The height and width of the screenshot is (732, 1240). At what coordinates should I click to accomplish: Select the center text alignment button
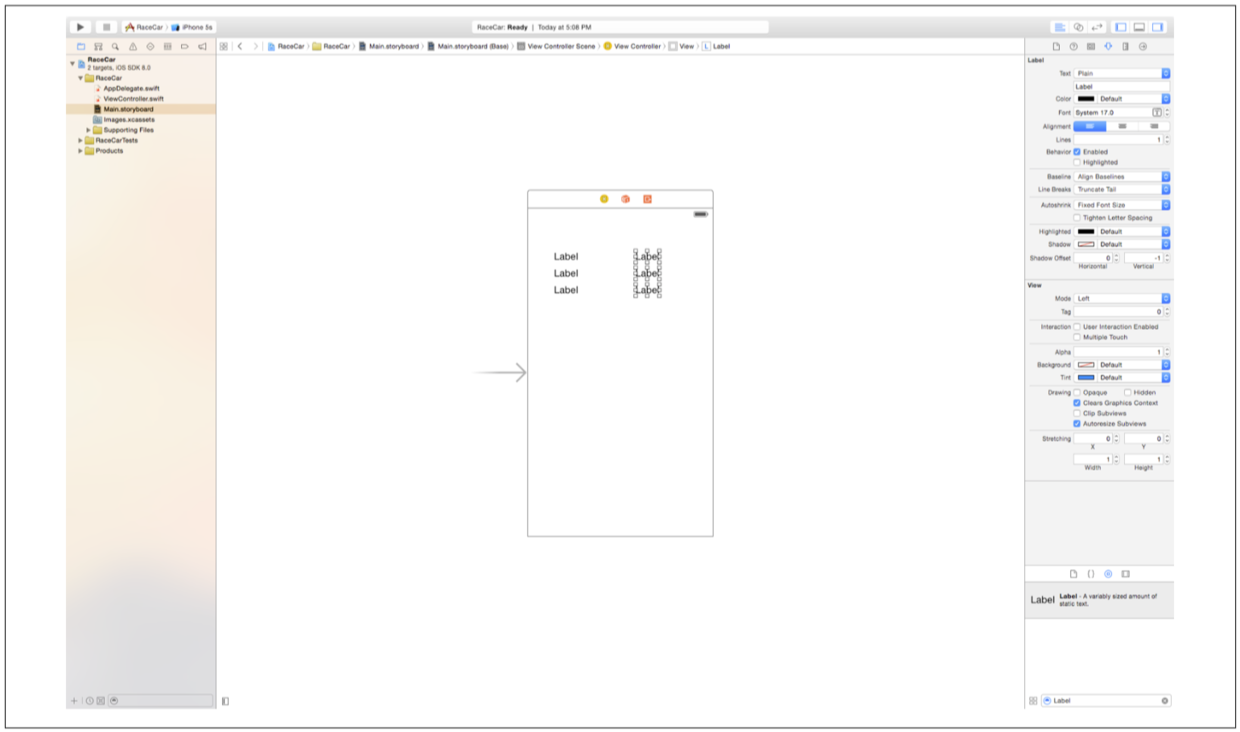pos(1122,127)
